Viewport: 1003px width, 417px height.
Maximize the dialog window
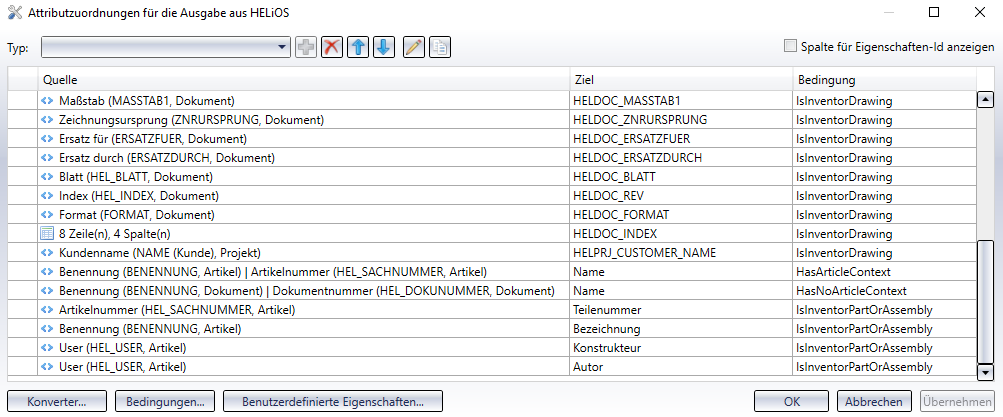pyautogui.click(x=934, y=12)
